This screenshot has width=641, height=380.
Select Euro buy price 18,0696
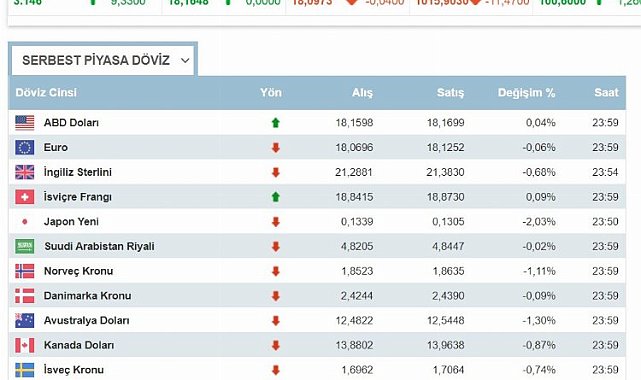(x=354, y=148)
